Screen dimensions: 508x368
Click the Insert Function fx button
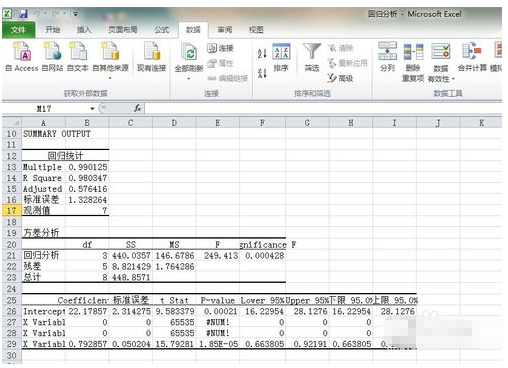click(x=137, y=108)
